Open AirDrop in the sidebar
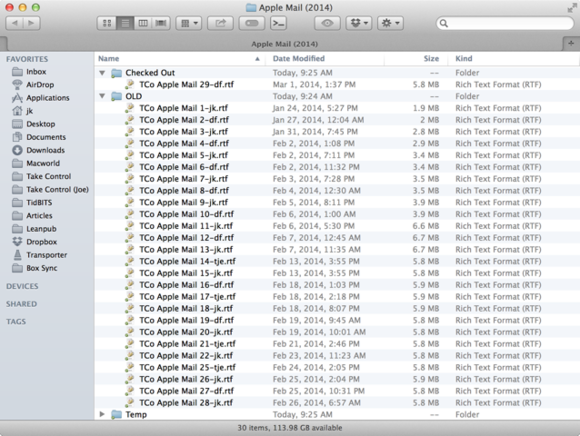Image resolution: width=580 pixels, height=436 pixels. (x=40, y=85)
